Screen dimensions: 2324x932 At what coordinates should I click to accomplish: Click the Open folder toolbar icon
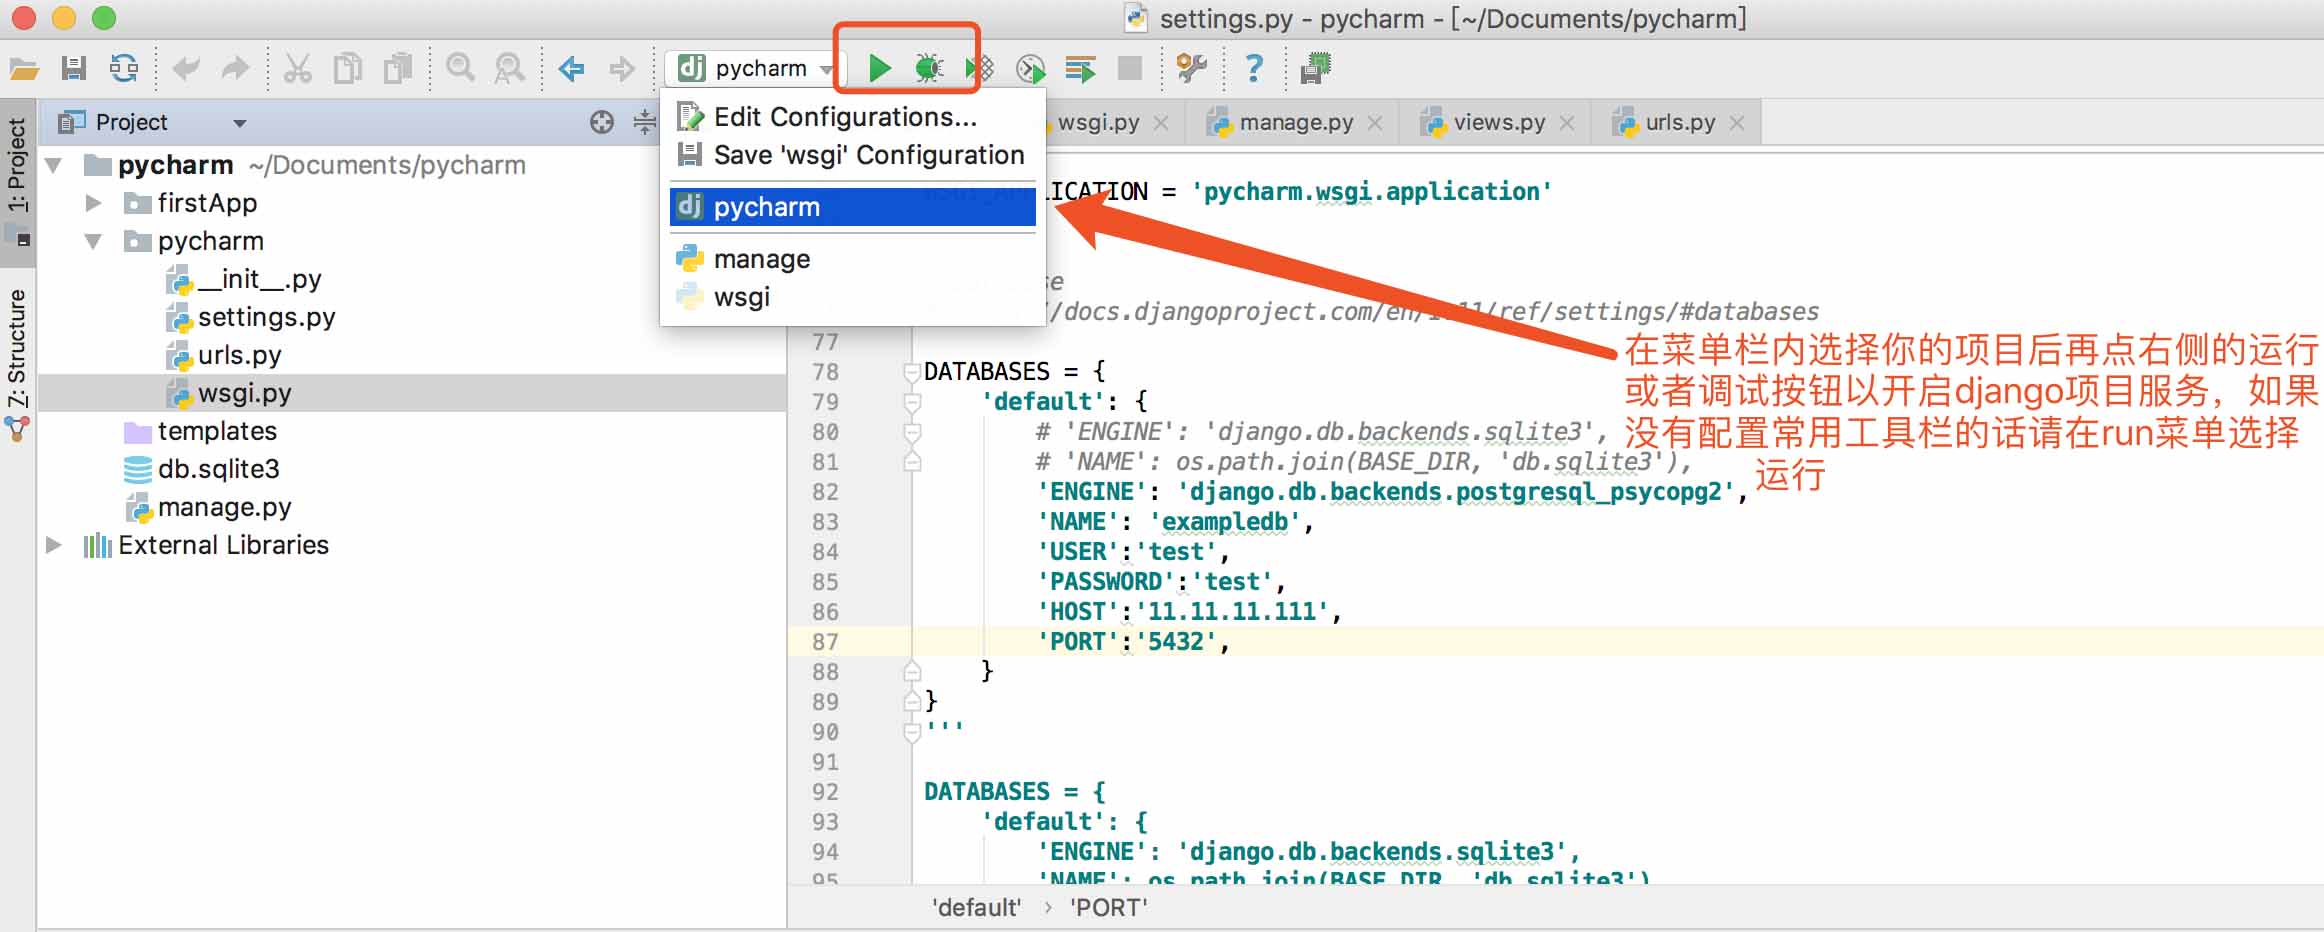point(24,68)
